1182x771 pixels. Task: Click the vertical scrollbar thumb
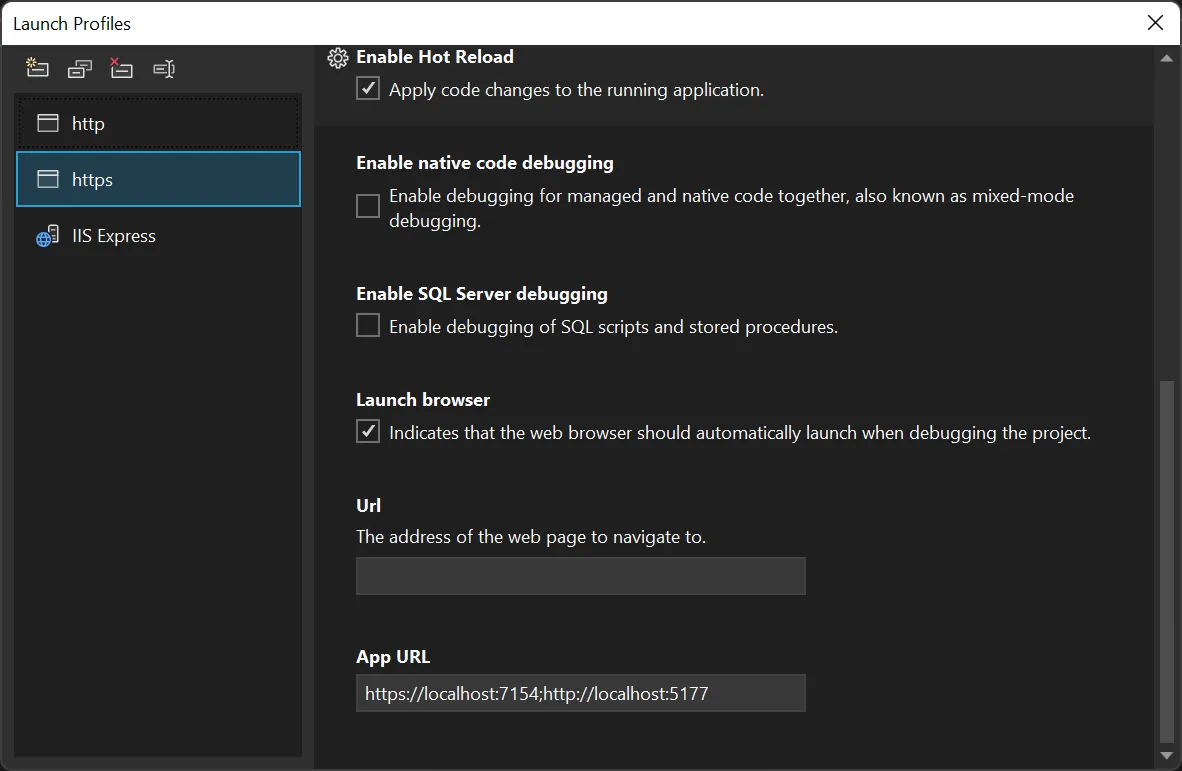point(1166,560)
